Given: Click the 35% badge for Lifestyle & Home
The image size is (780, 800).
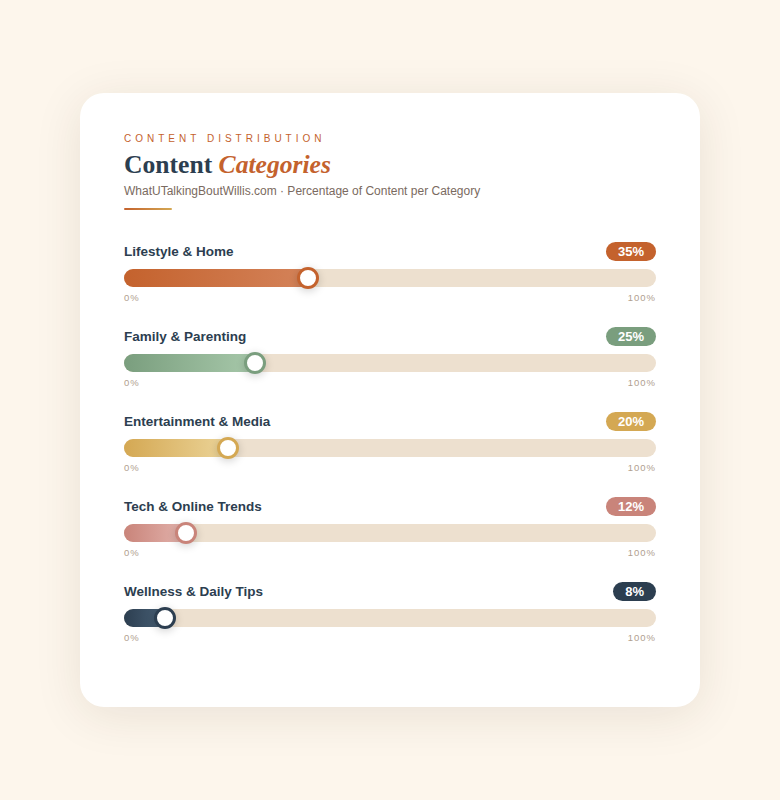Looking at the screenshot, I should coord(630,252).
